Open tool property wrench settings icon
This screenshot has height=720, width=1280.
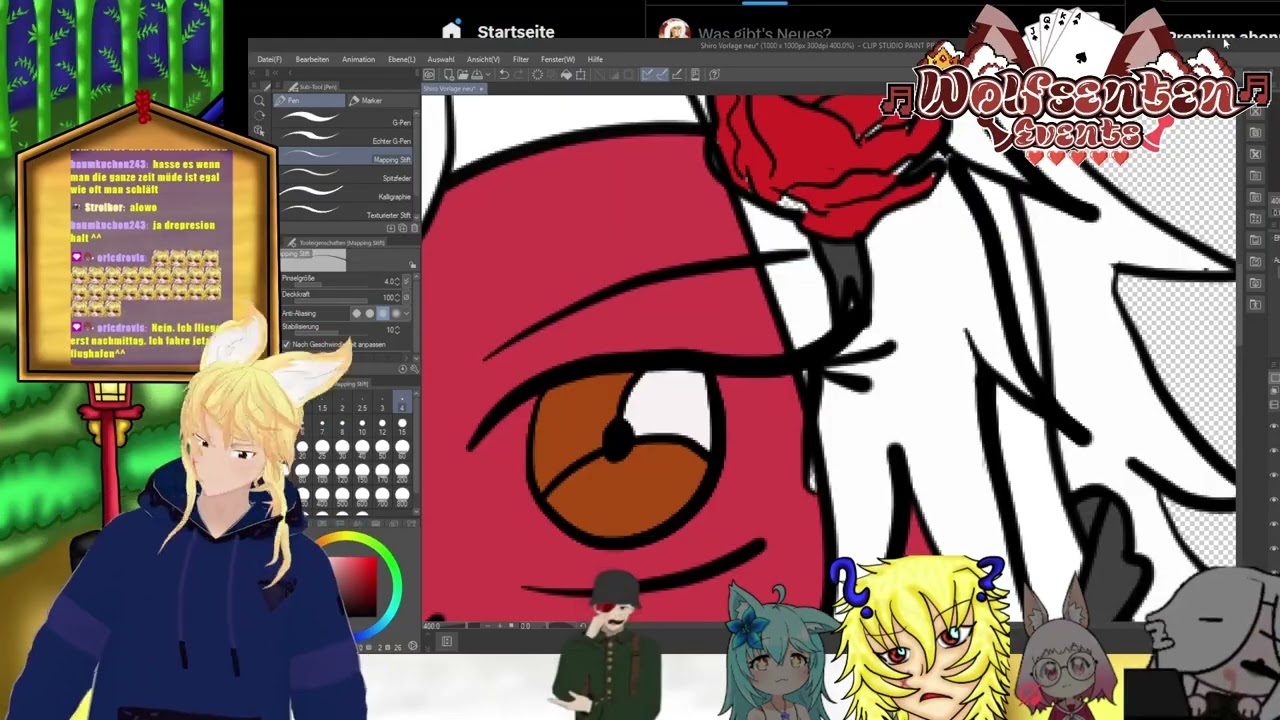(414, 369)
